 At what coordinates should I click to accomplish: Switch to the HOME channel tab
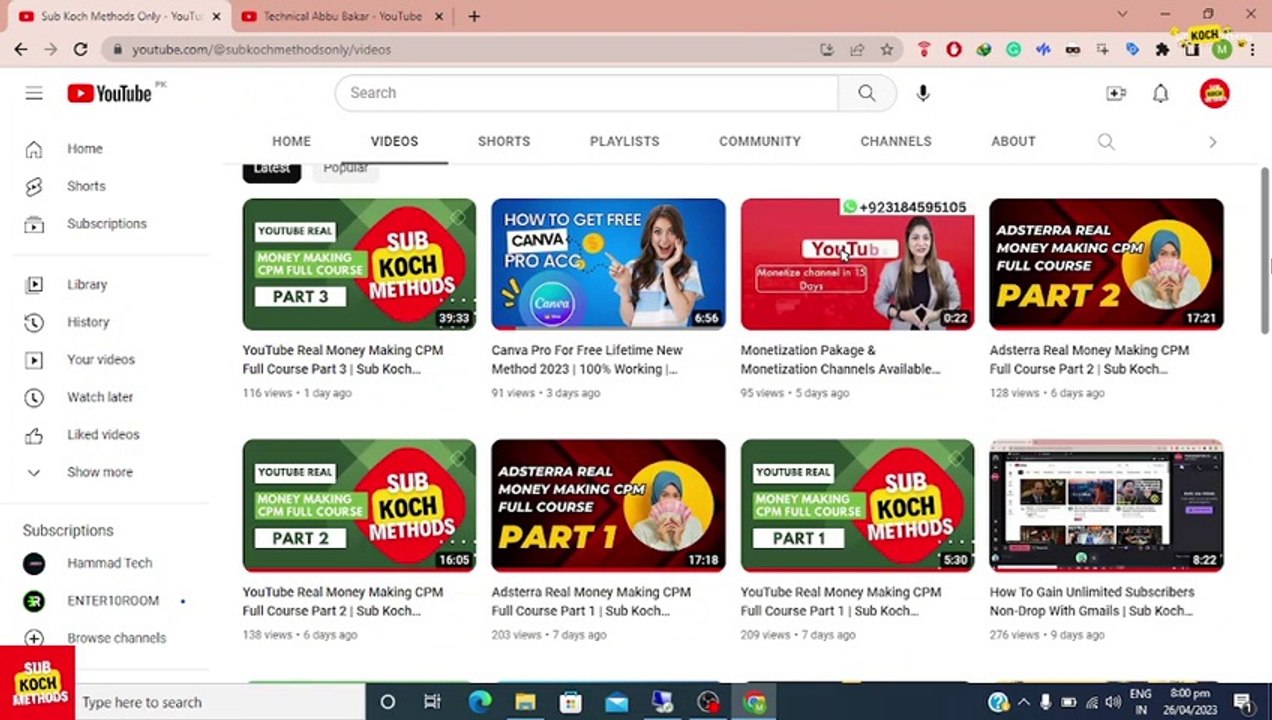[x=292, y=141]
